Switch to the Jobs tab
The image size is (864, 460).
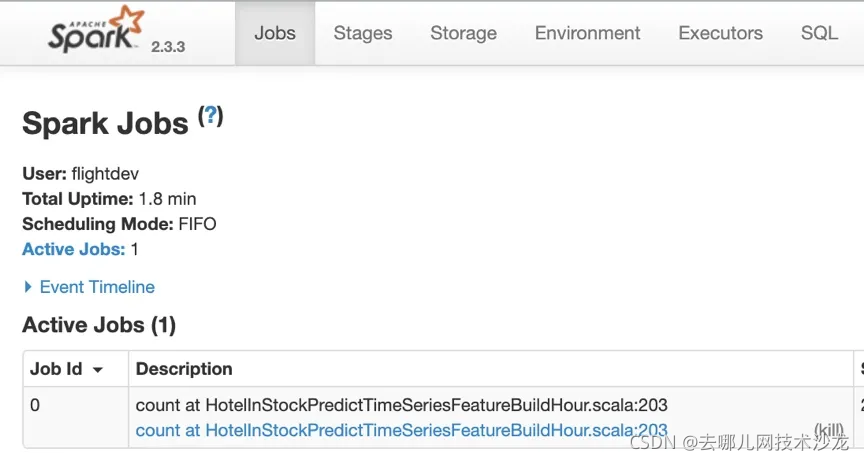click(275, 33)
